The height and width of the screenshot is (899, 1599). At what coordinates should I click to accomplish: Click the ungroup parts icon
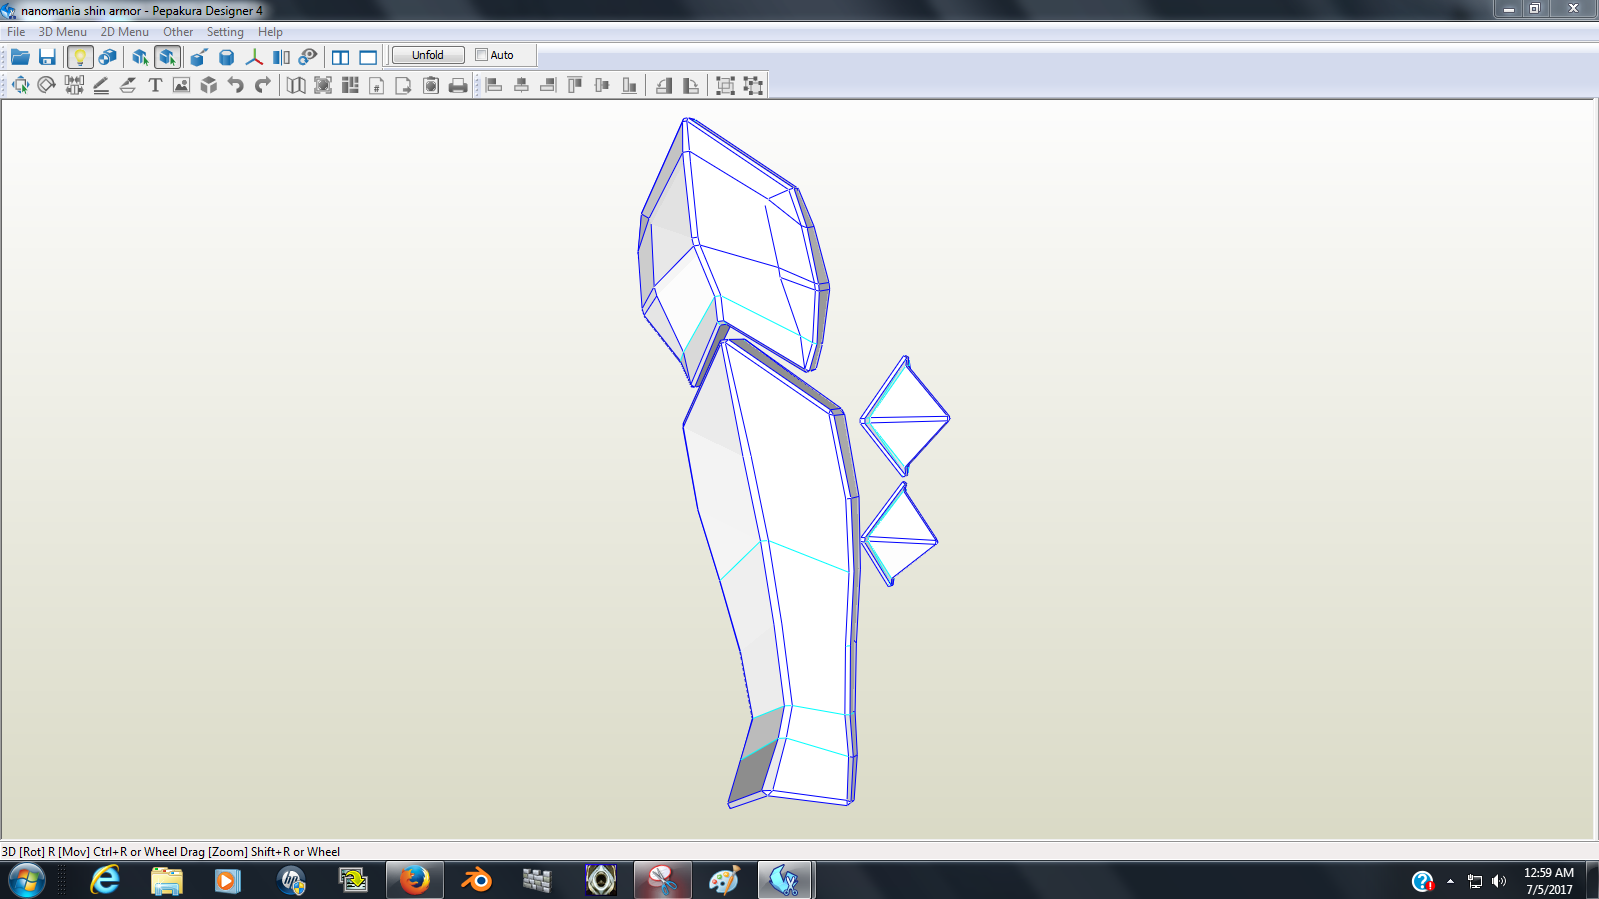pyautogui.click(x=753, y=85)
